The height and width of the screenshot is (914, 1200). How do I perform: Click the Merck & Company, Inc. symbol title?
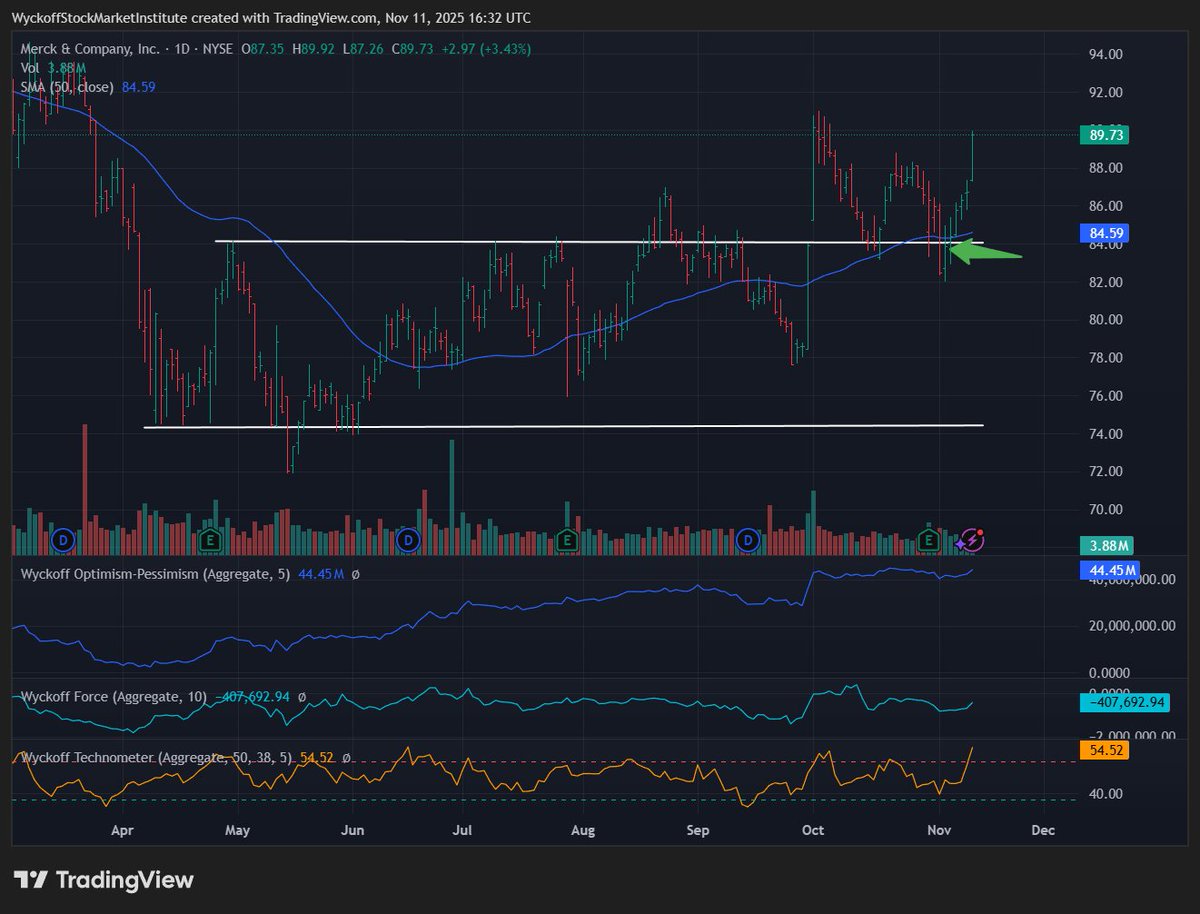coord(89,48)
